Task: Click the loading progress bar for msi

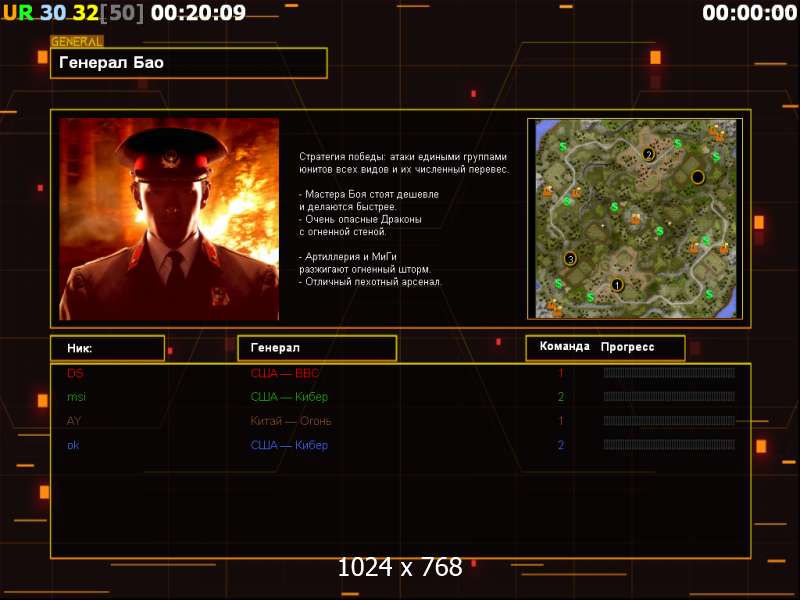Action: click(669, 396)
